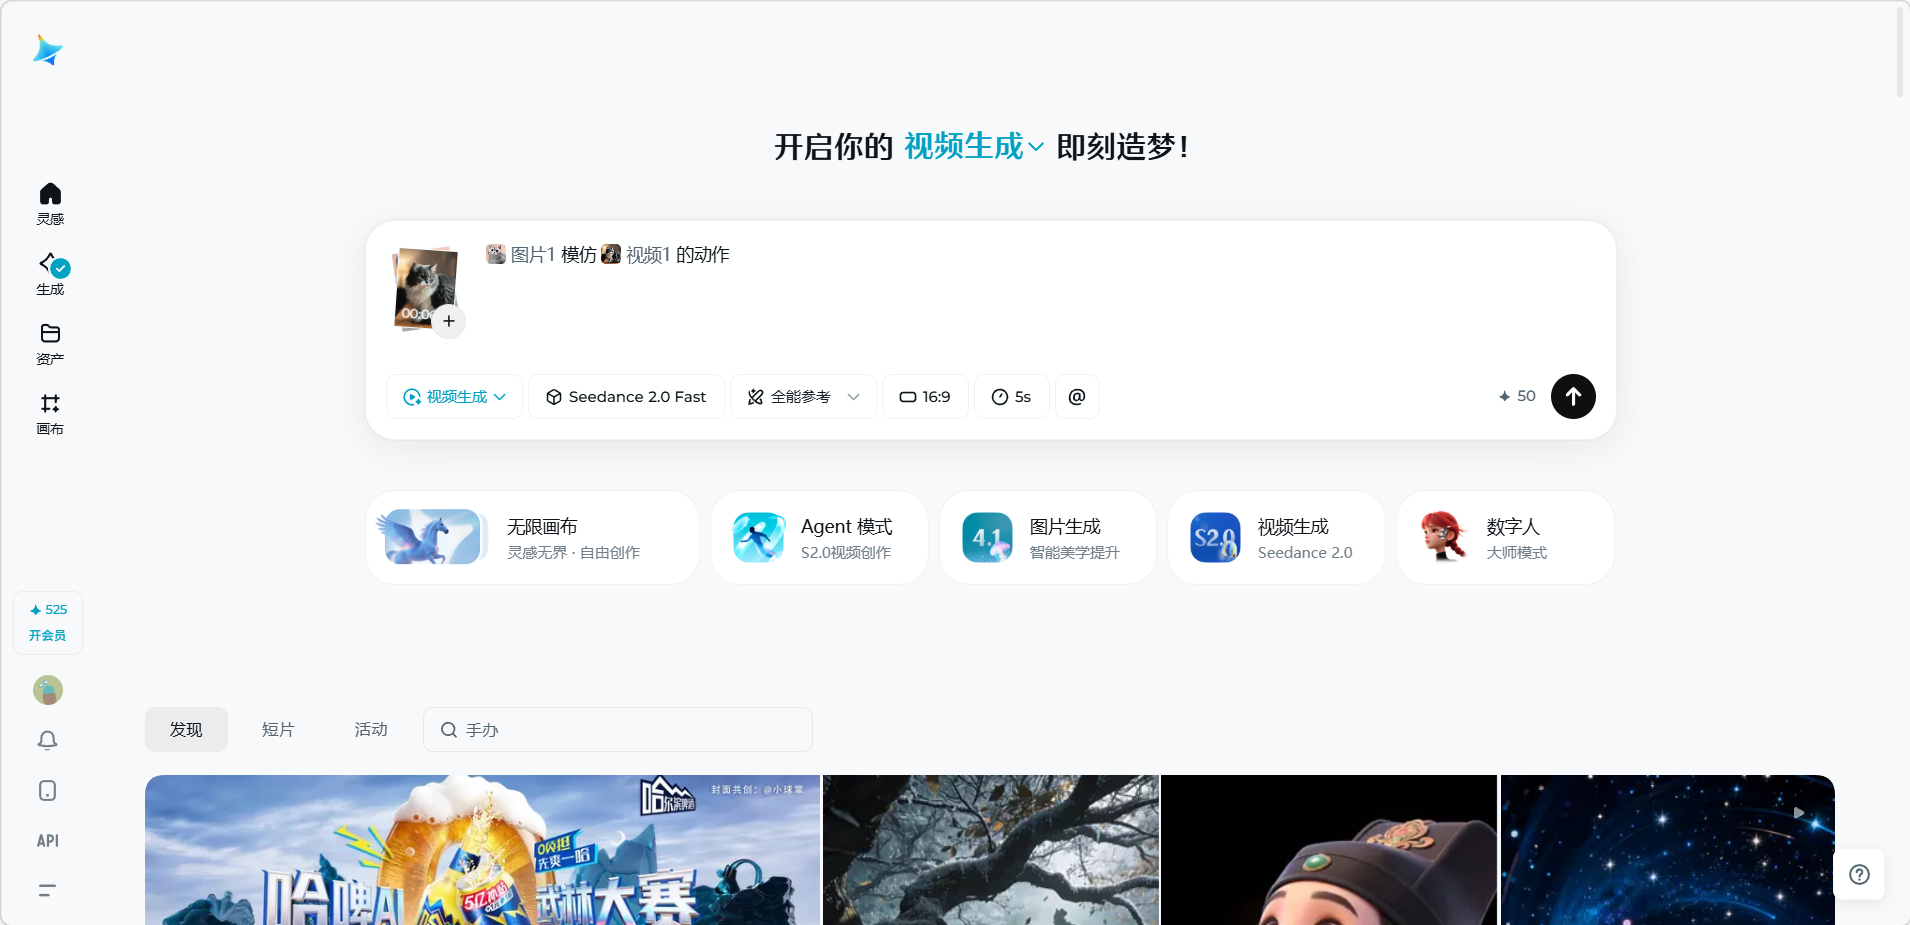Screen dimensions: 1910x925
Task: Select the 16:9 aspect ratio option
Action: point(925,397)
